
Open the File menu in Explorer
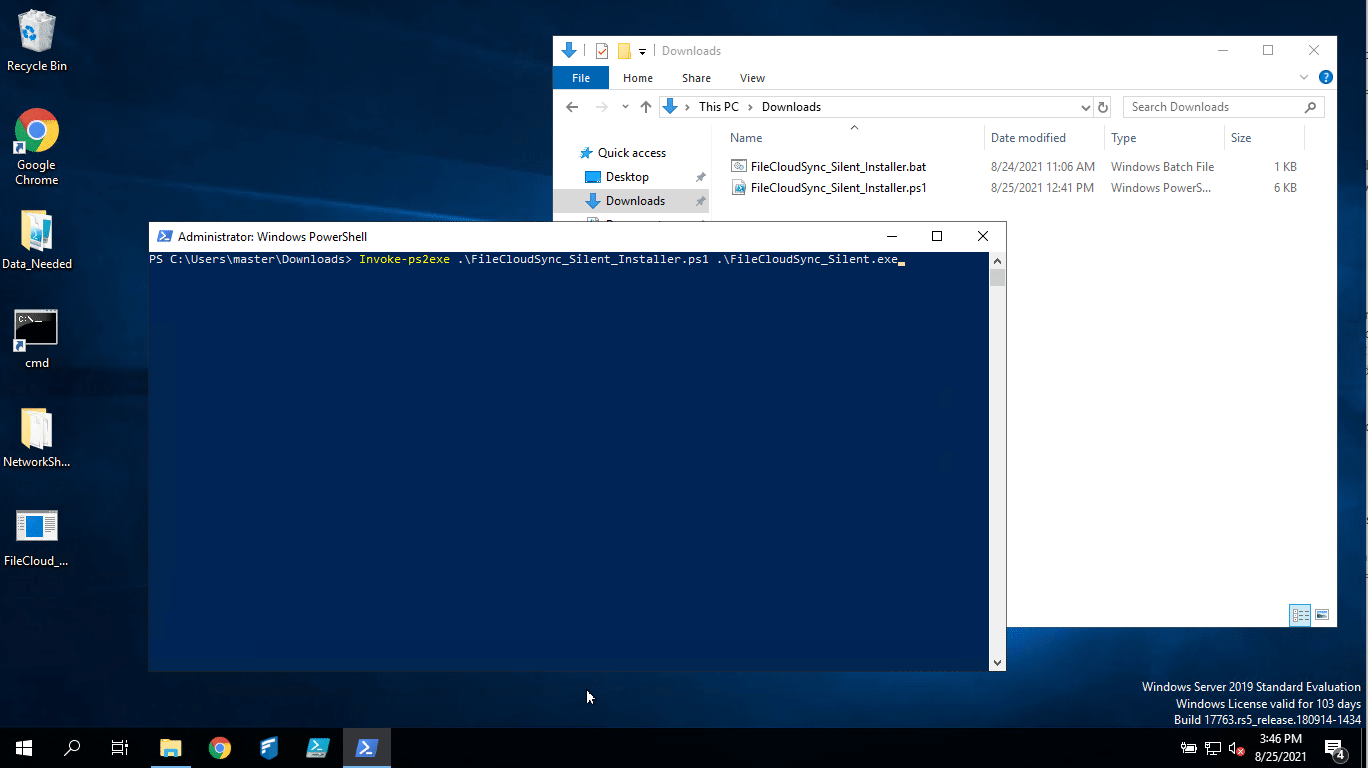pyautogui.click(x=581, y=78)
